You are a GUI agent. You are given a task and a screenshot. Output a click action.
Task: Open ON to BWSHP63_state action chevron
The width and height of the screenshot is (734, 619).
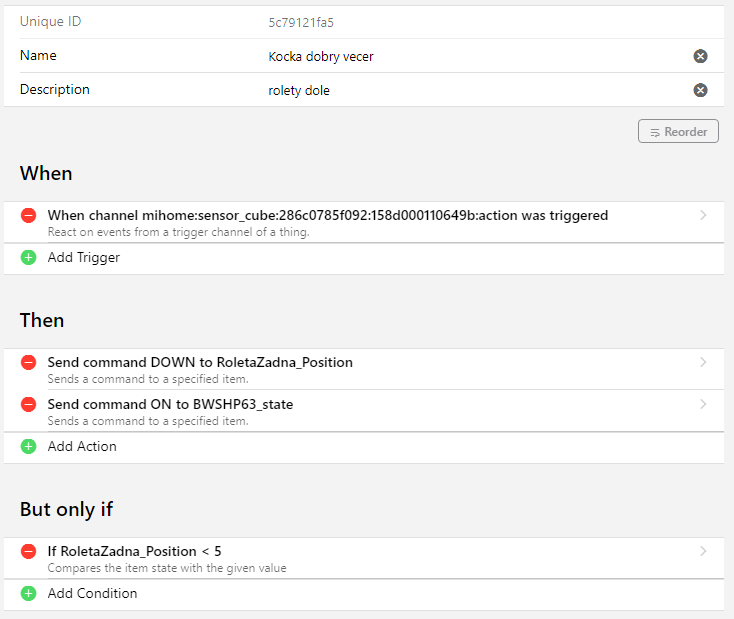pyautogui.click(x=703, y=404)
